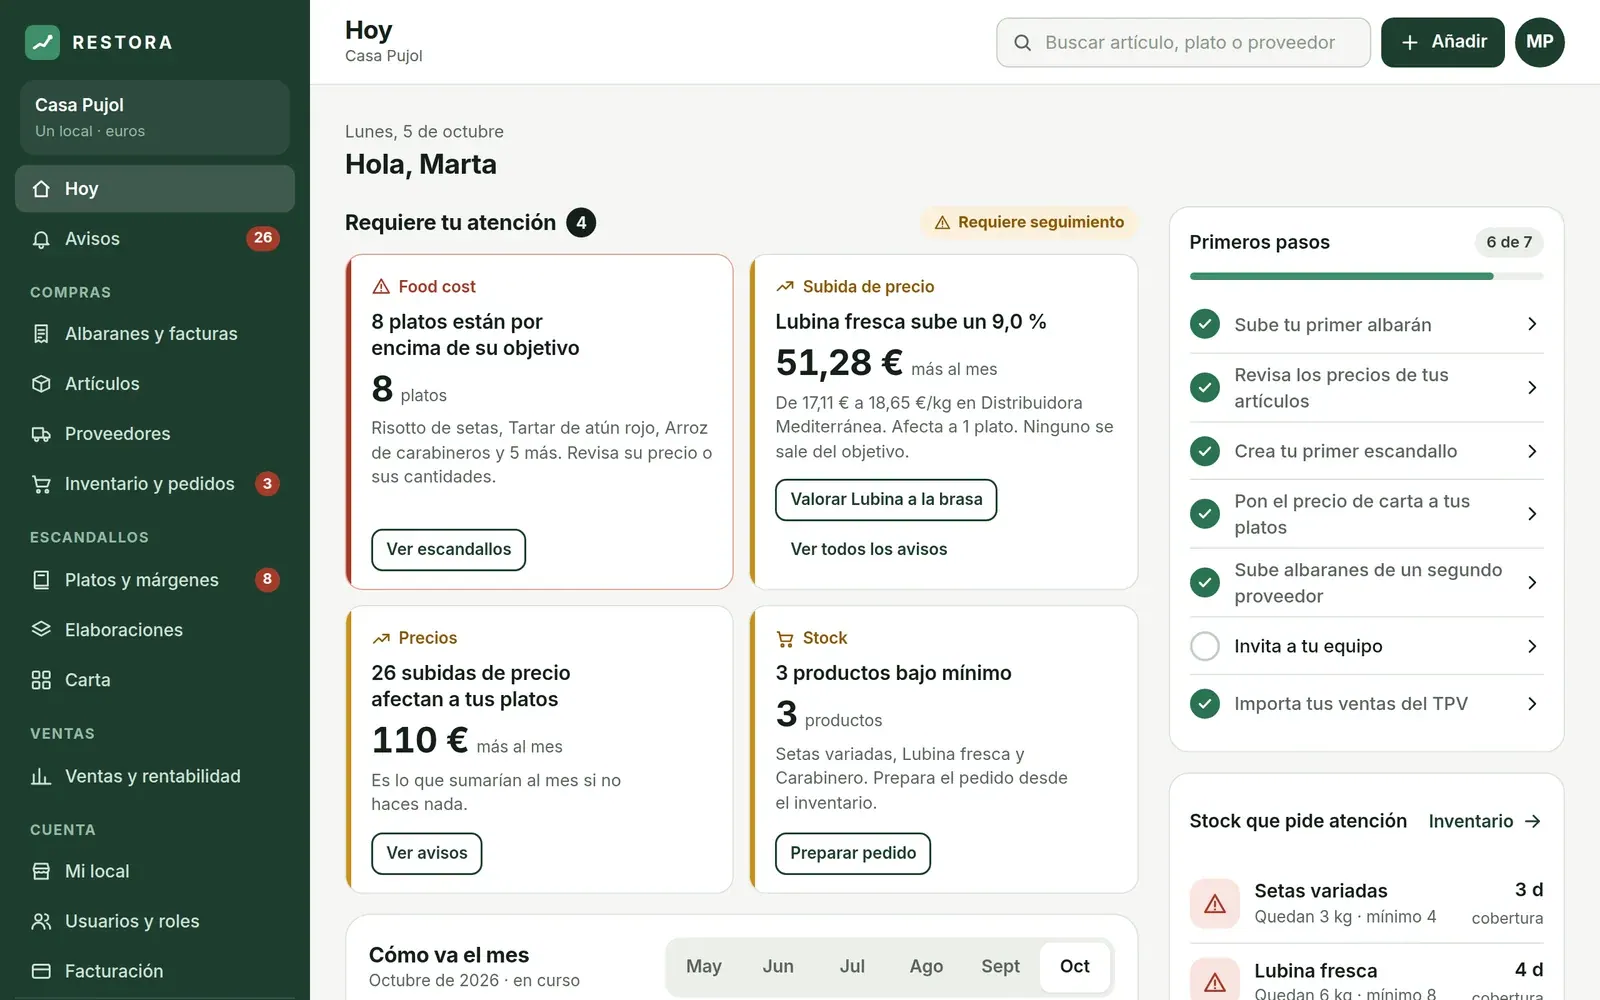Go to Hoy in sidebar
The width and height of the screenshot is (1600, 1000).
(155, 189)
